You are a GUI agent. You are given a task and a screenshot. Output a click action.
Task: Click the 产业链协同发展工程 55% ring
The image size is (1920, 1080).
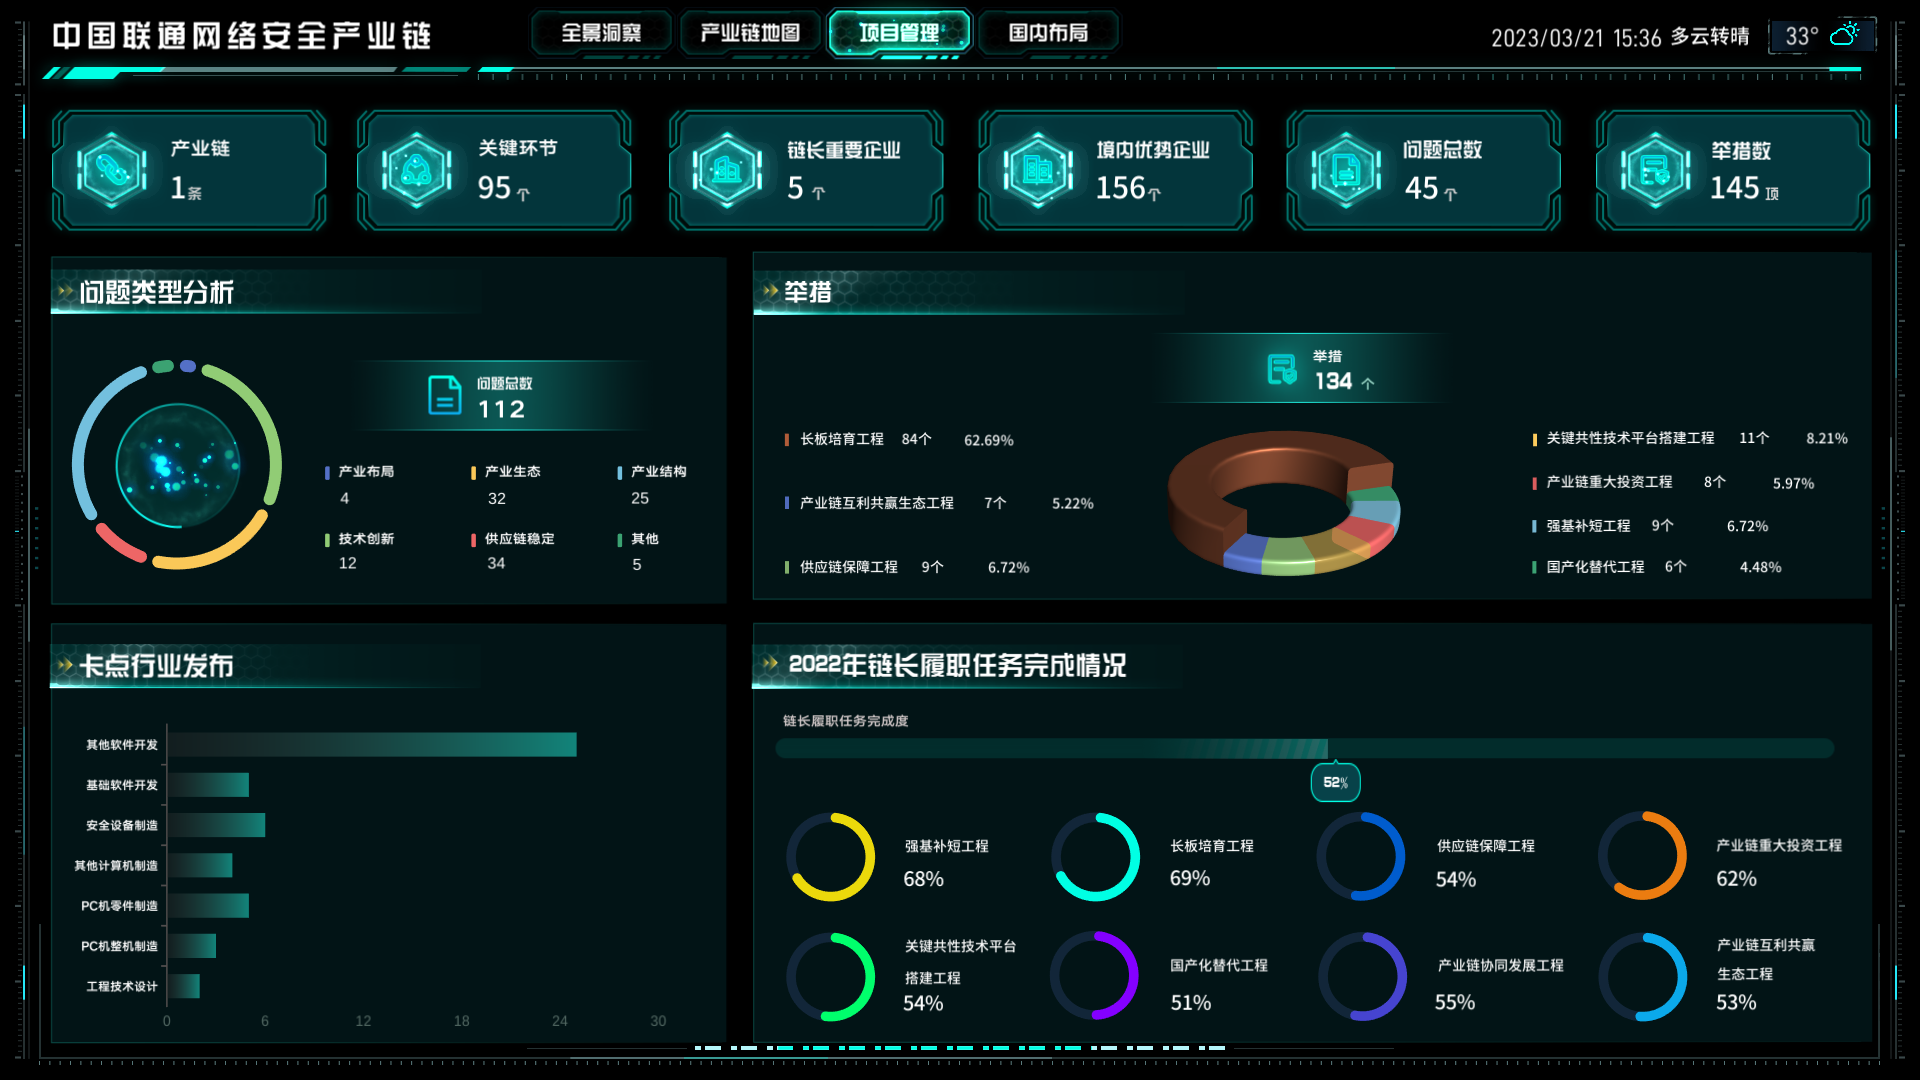pyautogui.click(x=1363, y=977)
